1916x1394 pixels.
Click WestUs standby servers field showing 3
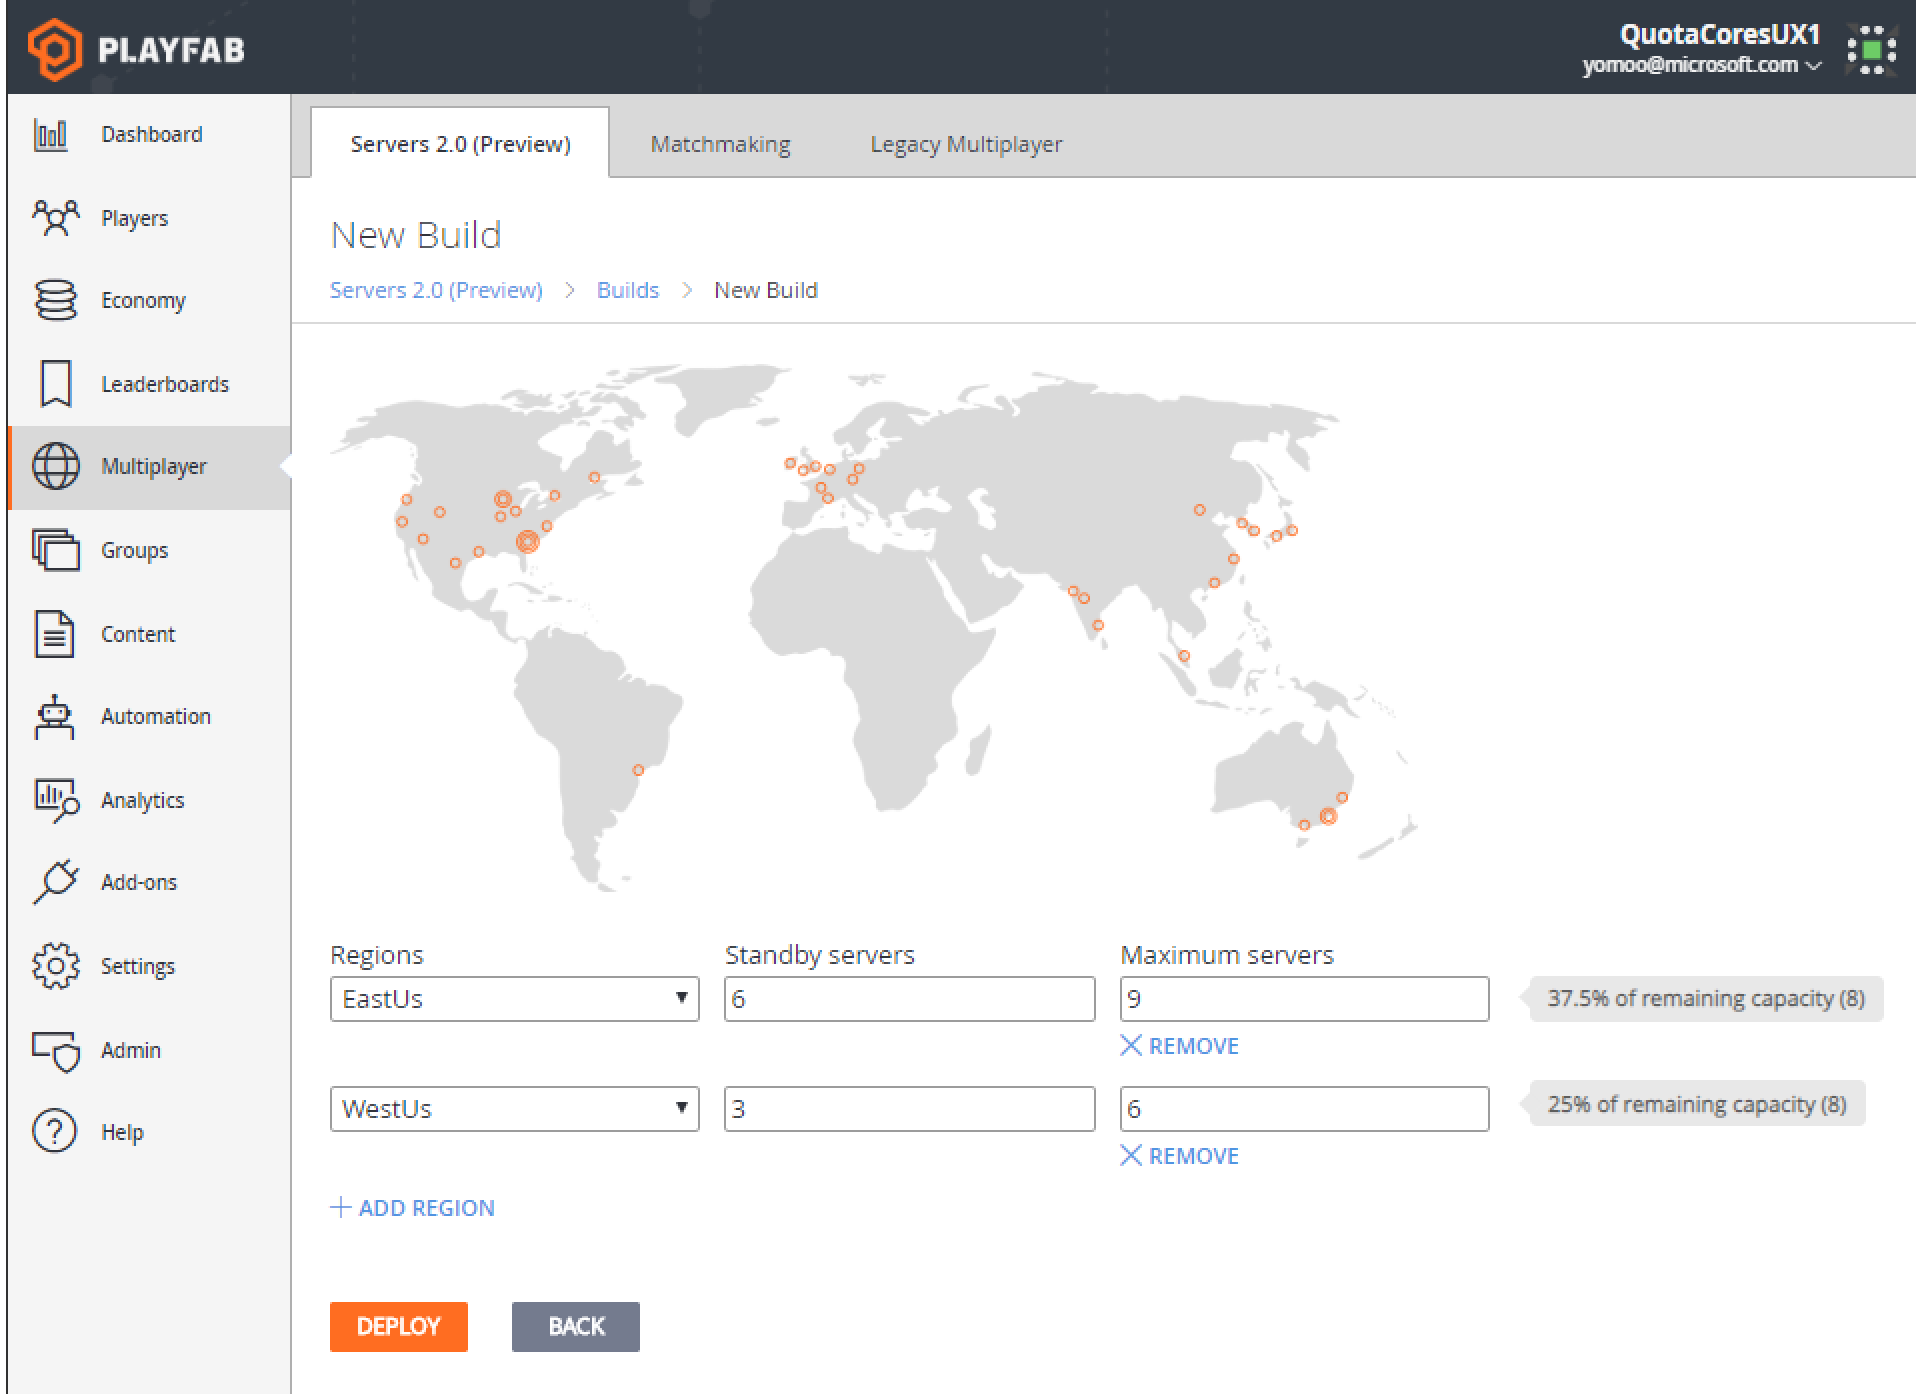910,1109
